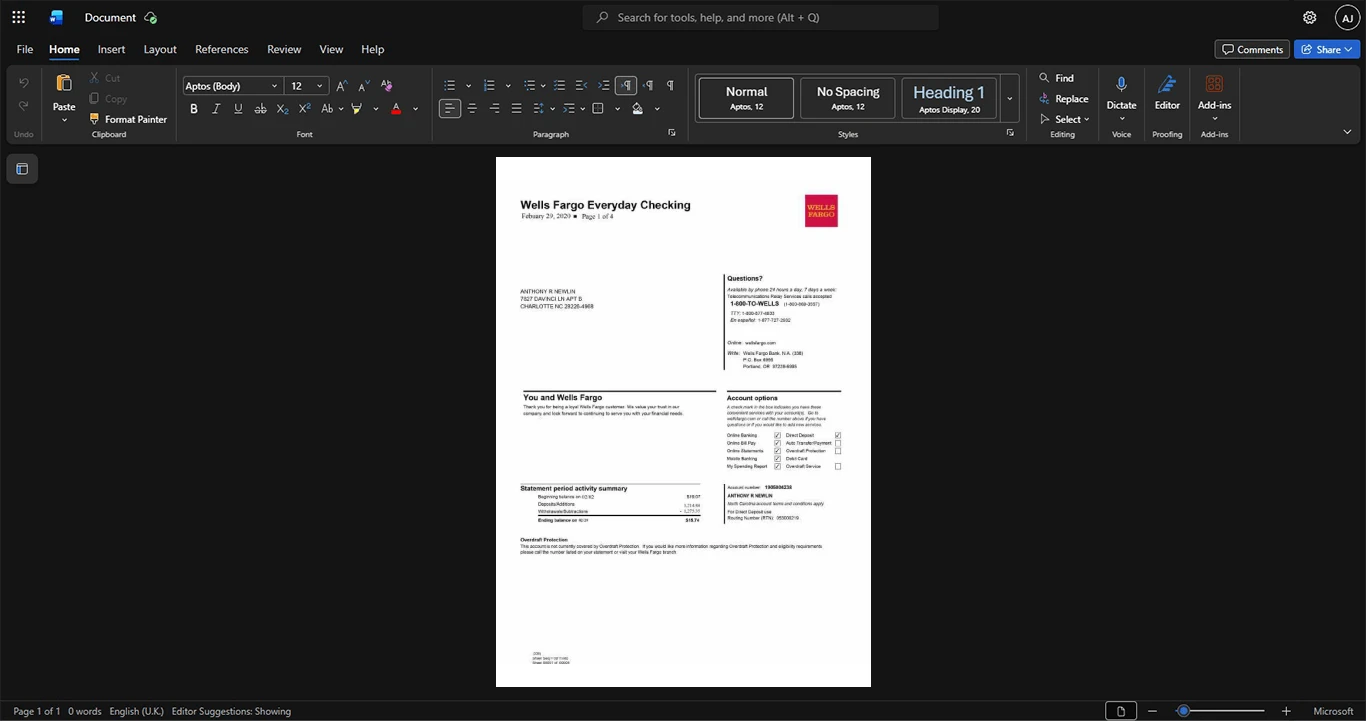
Task: Click Replace in the Editing group
Action: click(x=1063, y=98)
